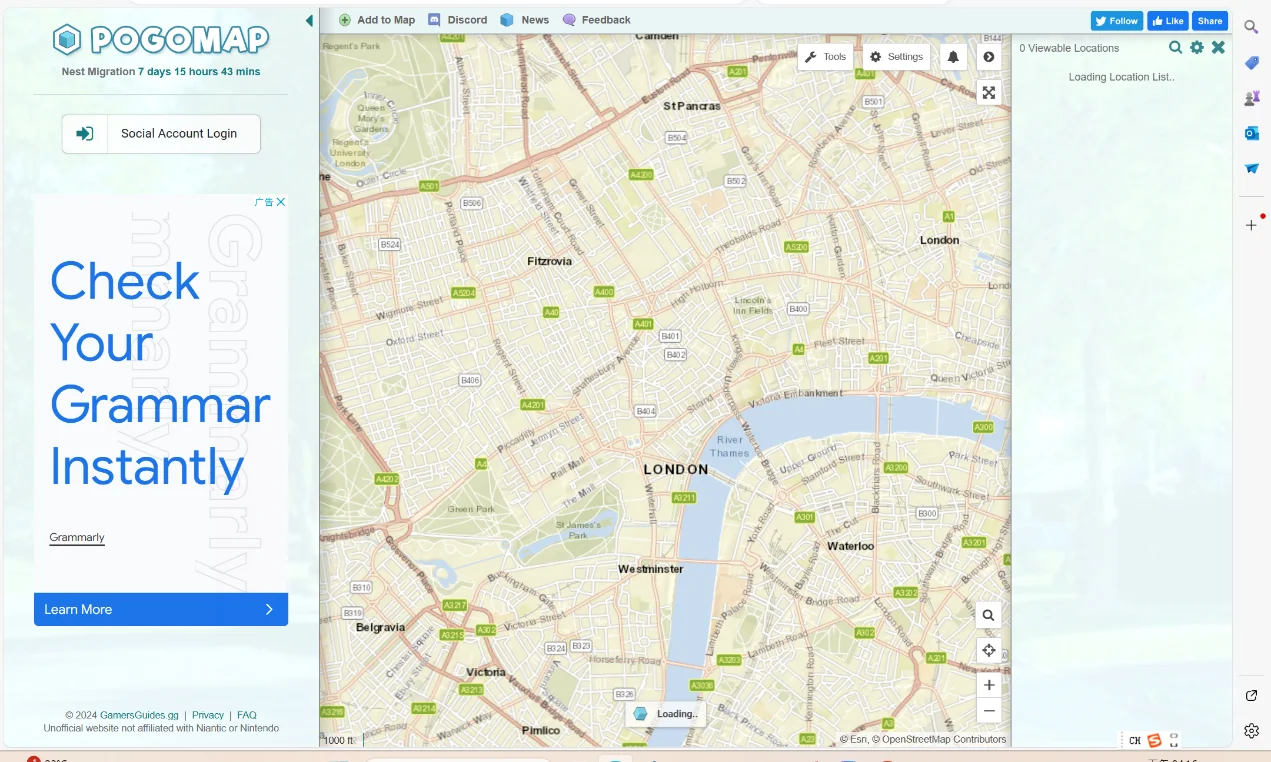Click OpenStreetMap Contributors attribution
This screenshot has height=762, width=1271.
[944, 740]
